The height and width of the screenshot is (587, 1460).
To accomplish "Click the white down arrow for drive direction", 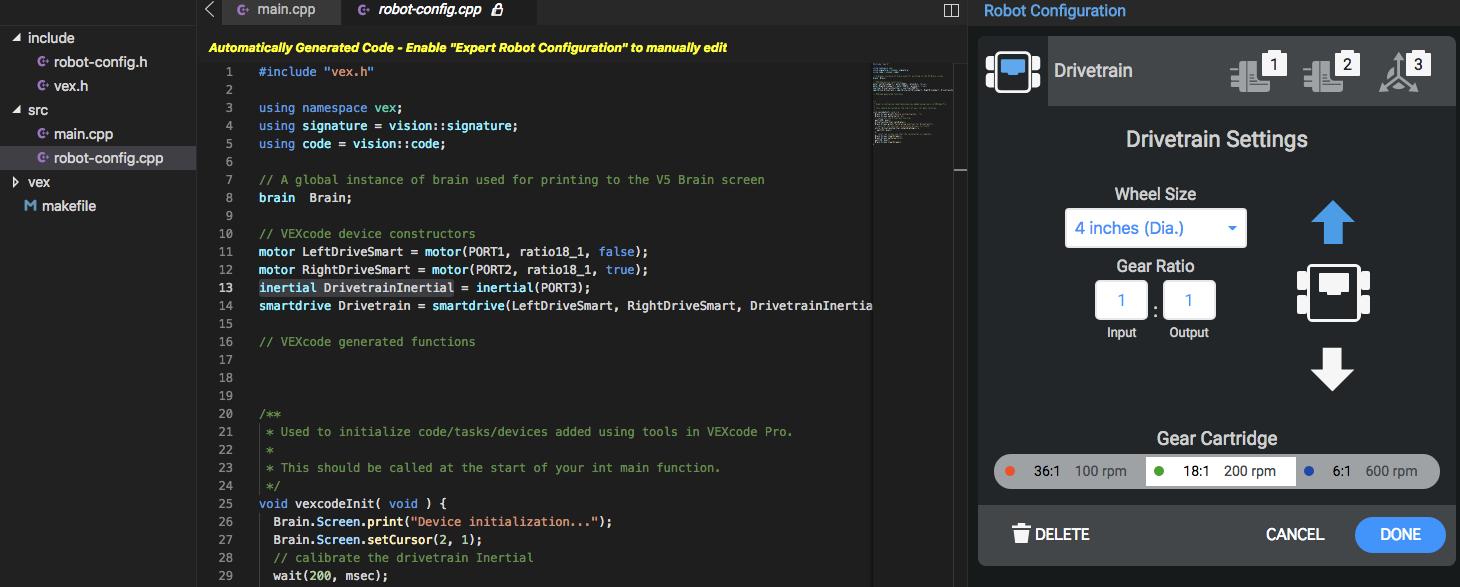I will (1332, 369).
